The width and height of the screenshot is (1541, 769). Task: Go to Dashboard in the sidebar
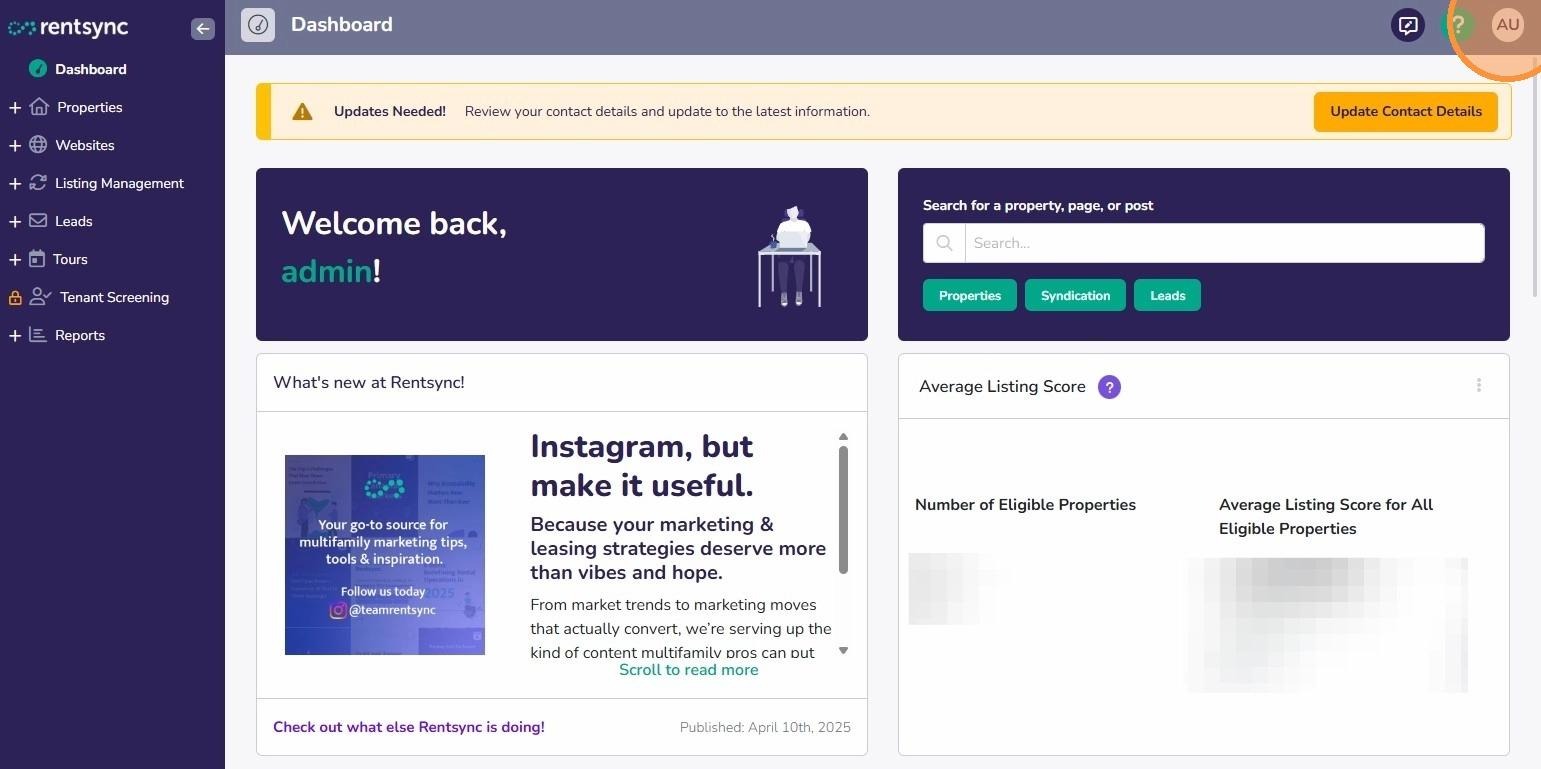91,69
